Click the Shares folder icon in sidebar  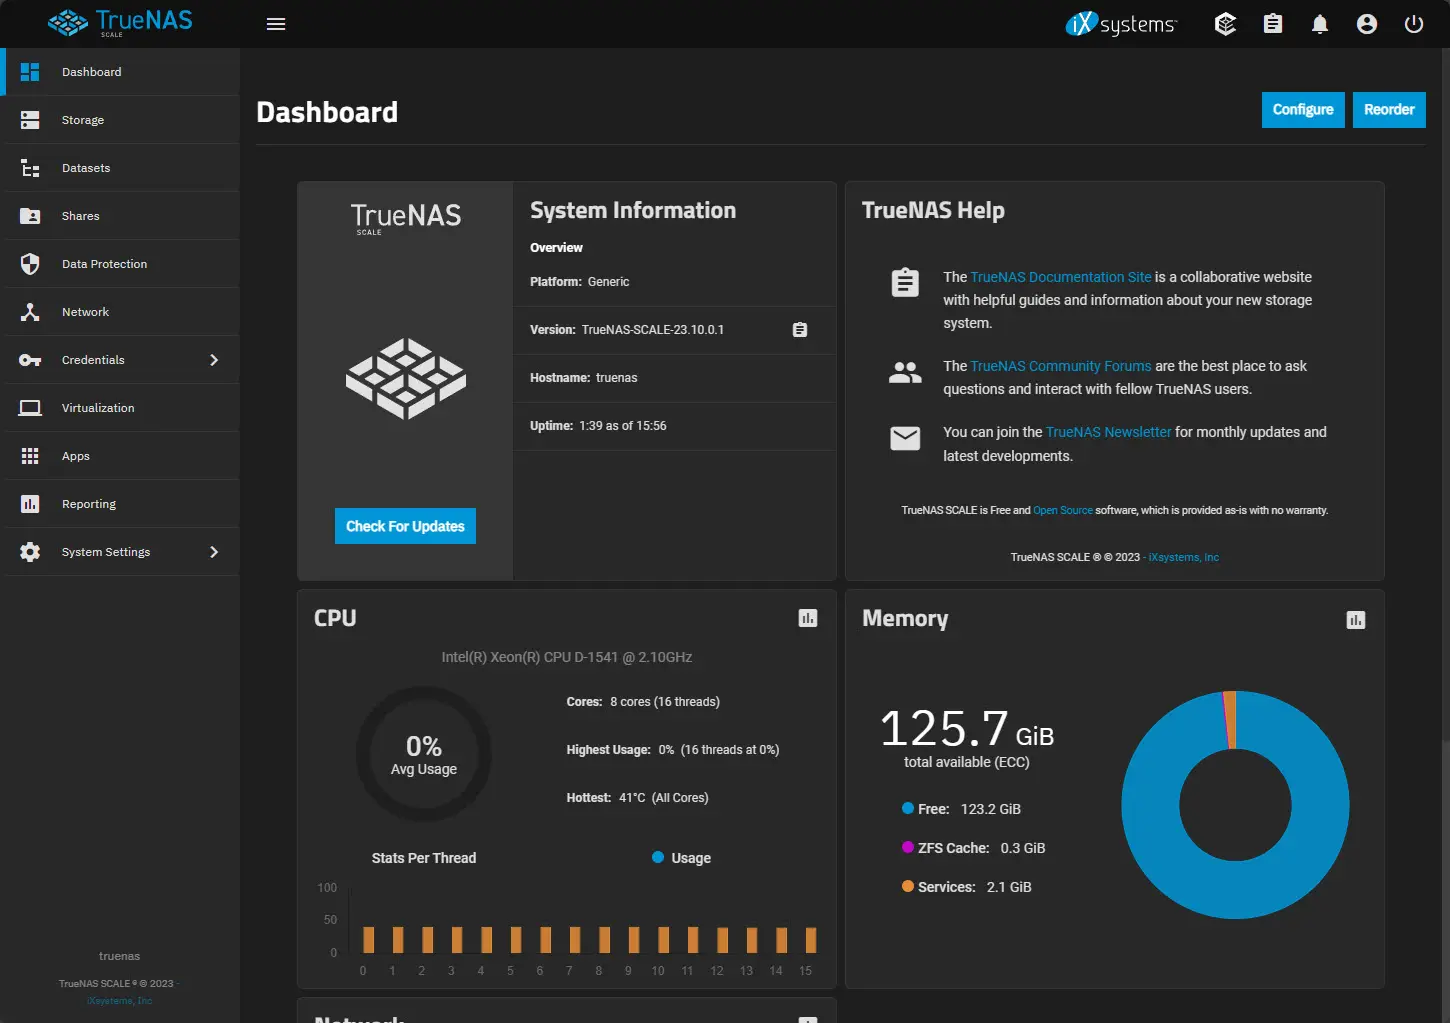pyautogui.click(x=30, y=216)
